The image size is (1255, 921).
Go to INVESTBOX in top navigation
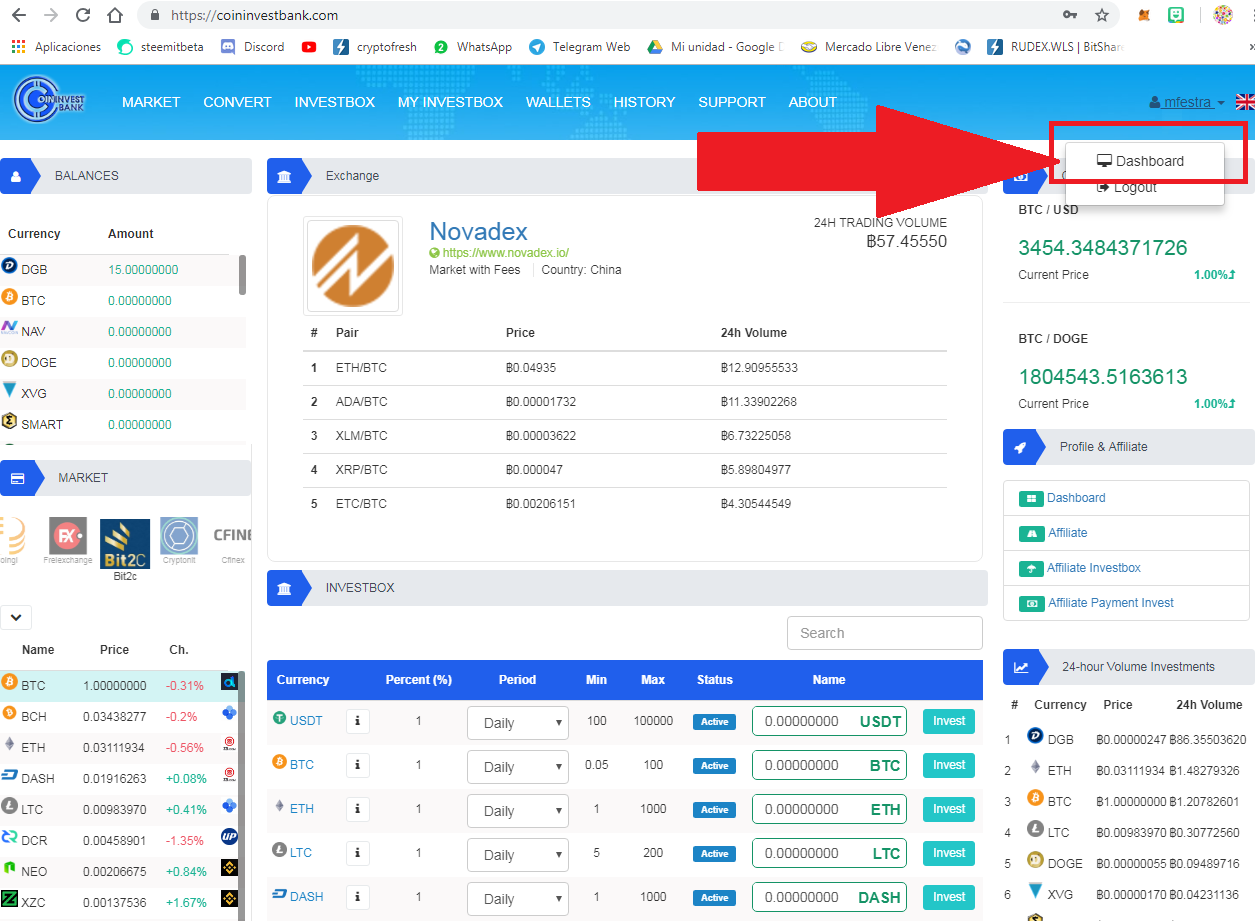(x=334, y=102)
